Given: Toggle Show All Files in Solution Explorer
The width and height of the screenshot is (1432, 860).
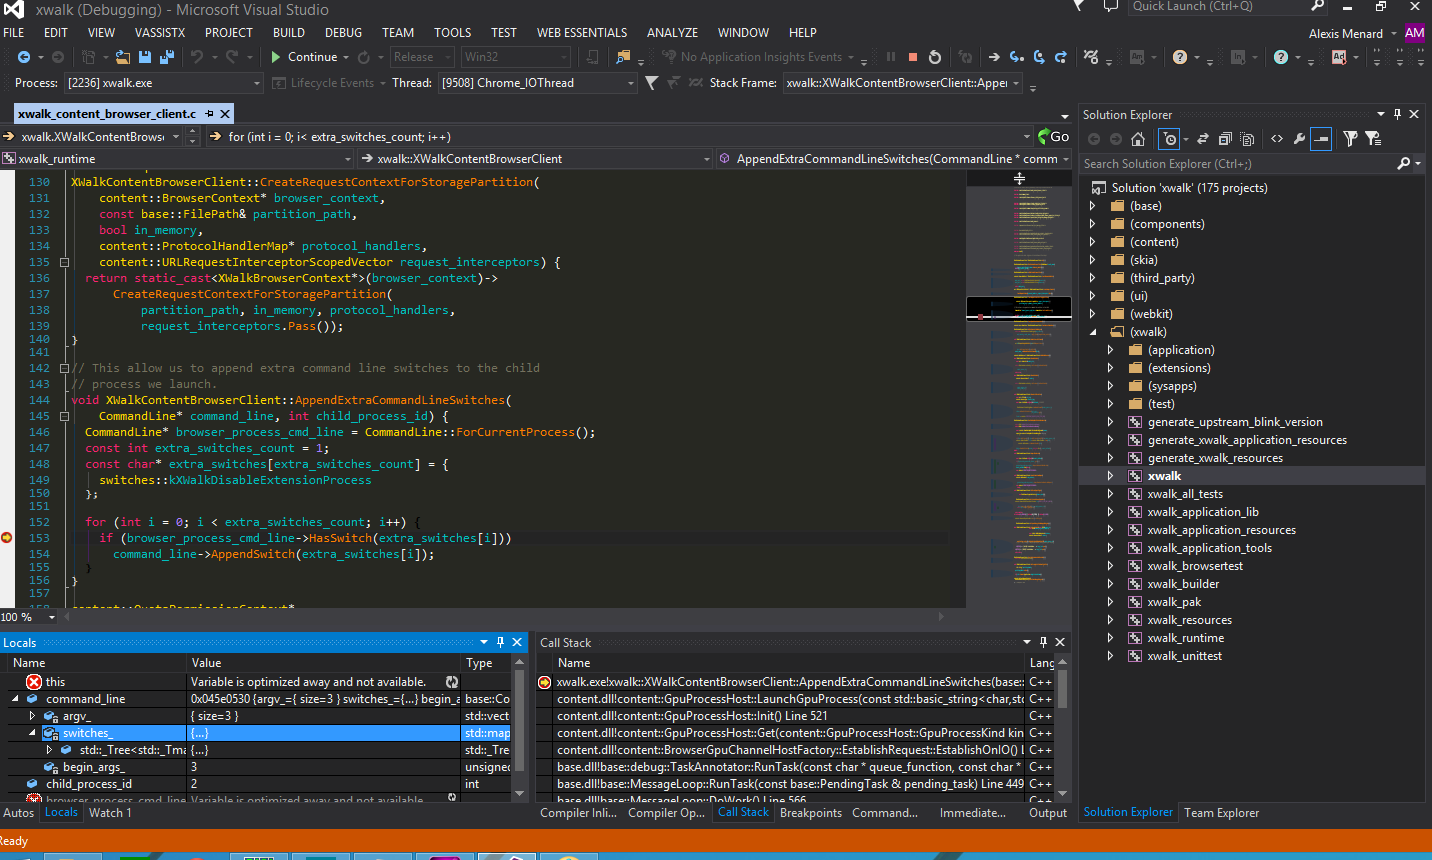Looking at the screenshot, I should tap(1247, 139).
